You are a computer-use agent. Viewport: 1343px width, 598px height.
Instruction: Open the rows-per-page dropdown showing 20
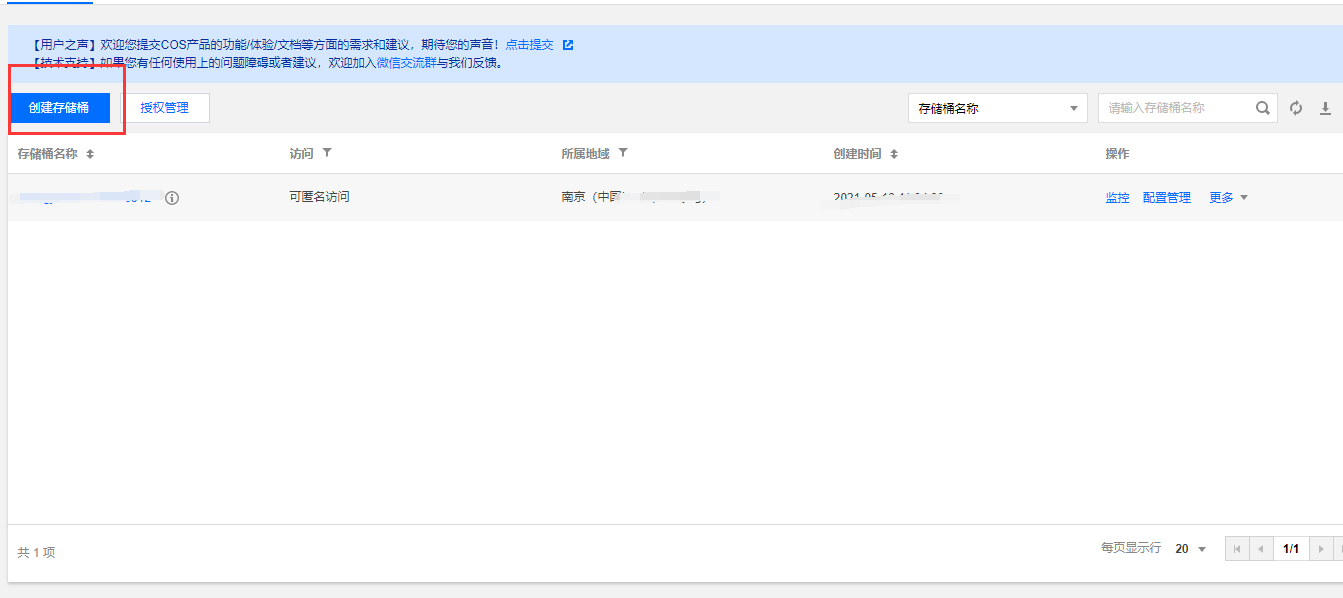pyautogui.click(x=1190, y=548)
